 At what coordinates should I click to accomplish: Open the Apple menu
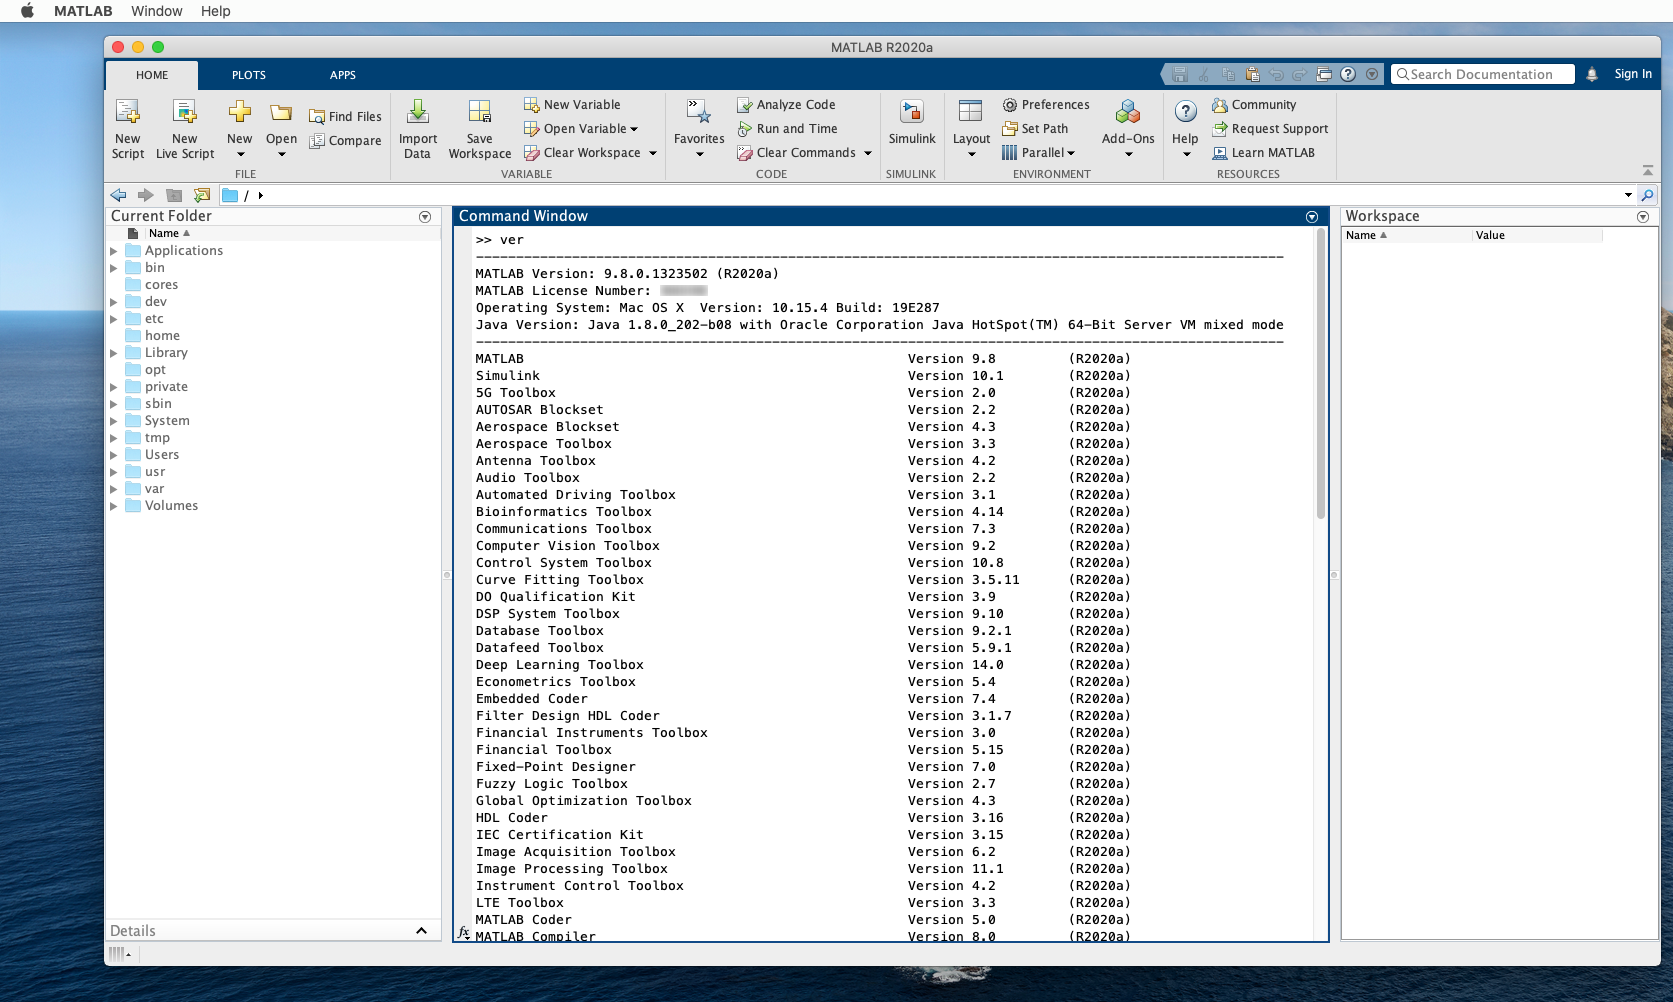pyautogui.click(x=27, y=11)
